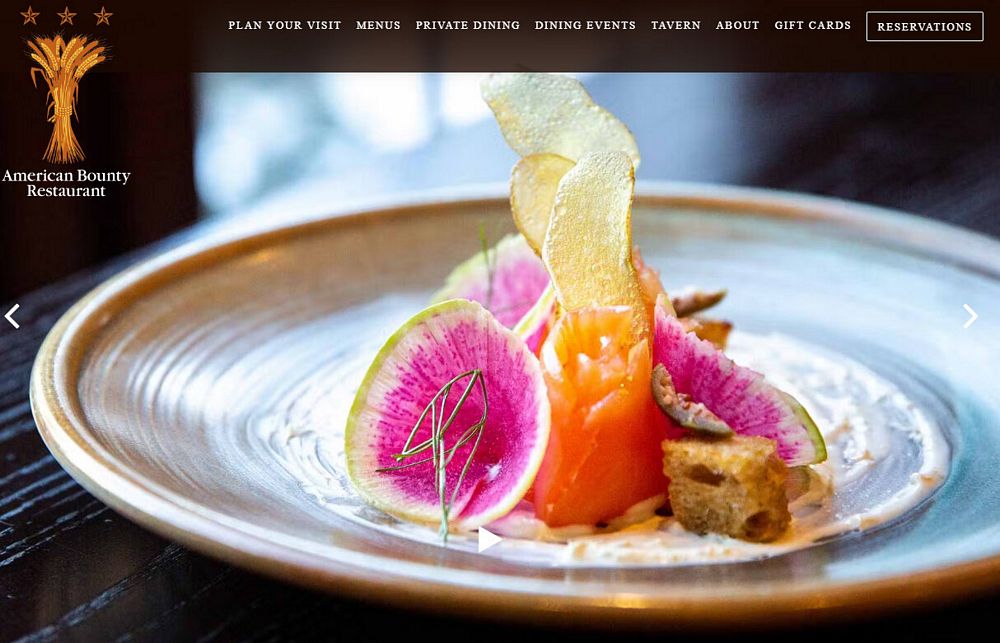Click the middle star above the logo

(x=66, y=15)
